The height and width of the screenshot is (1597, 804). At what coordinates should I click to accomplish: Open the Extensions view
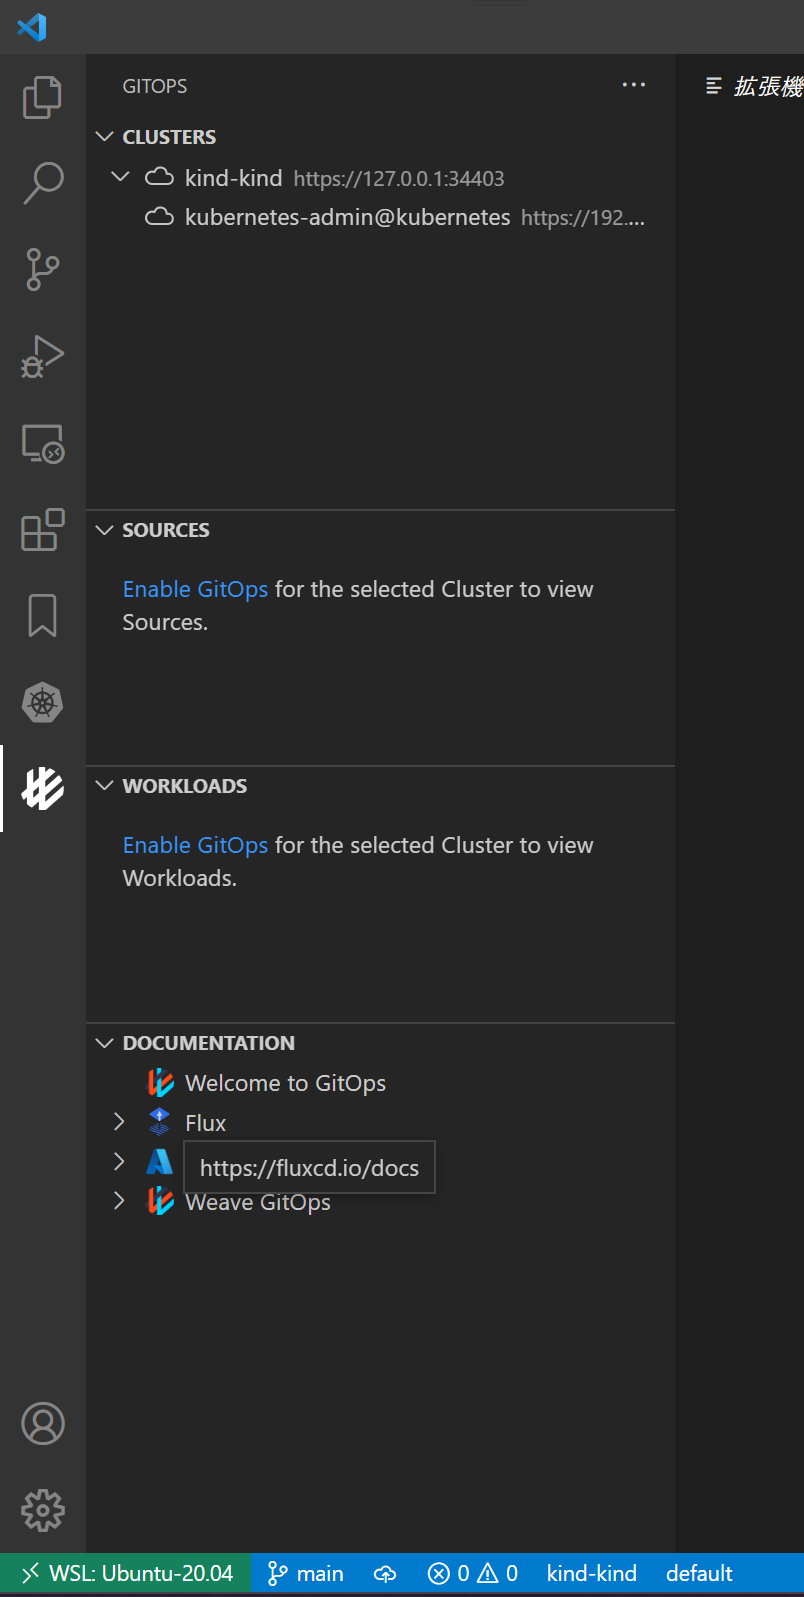coord(42,530)
